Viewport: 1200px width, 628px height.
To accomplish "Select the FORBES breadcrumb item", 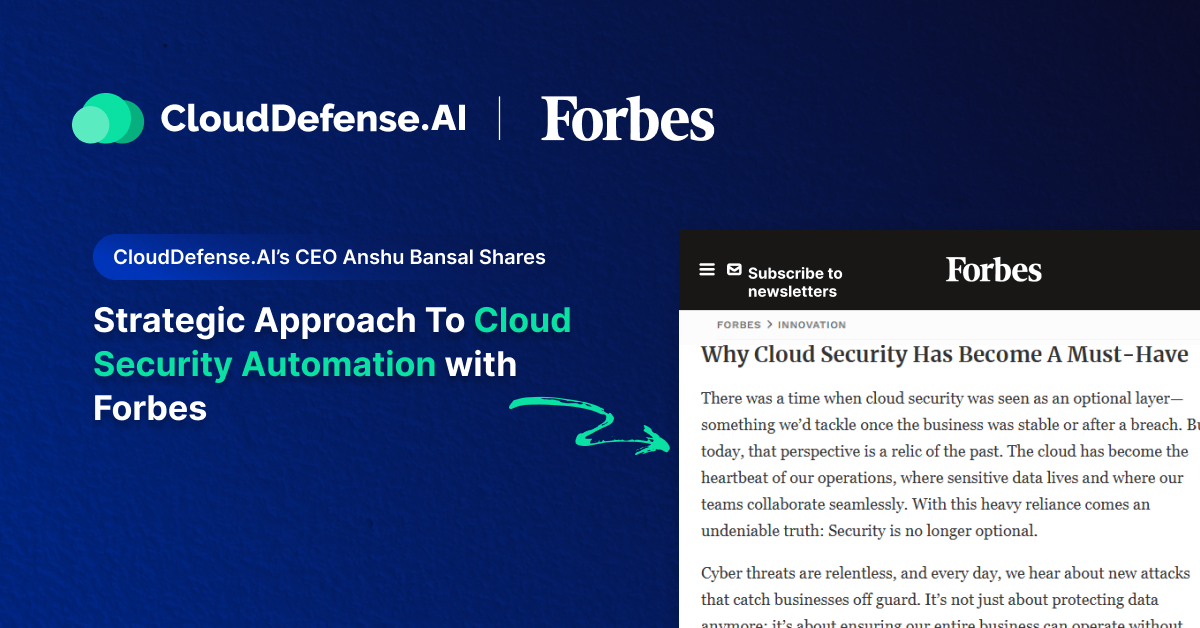I will (x=739, y=325).
